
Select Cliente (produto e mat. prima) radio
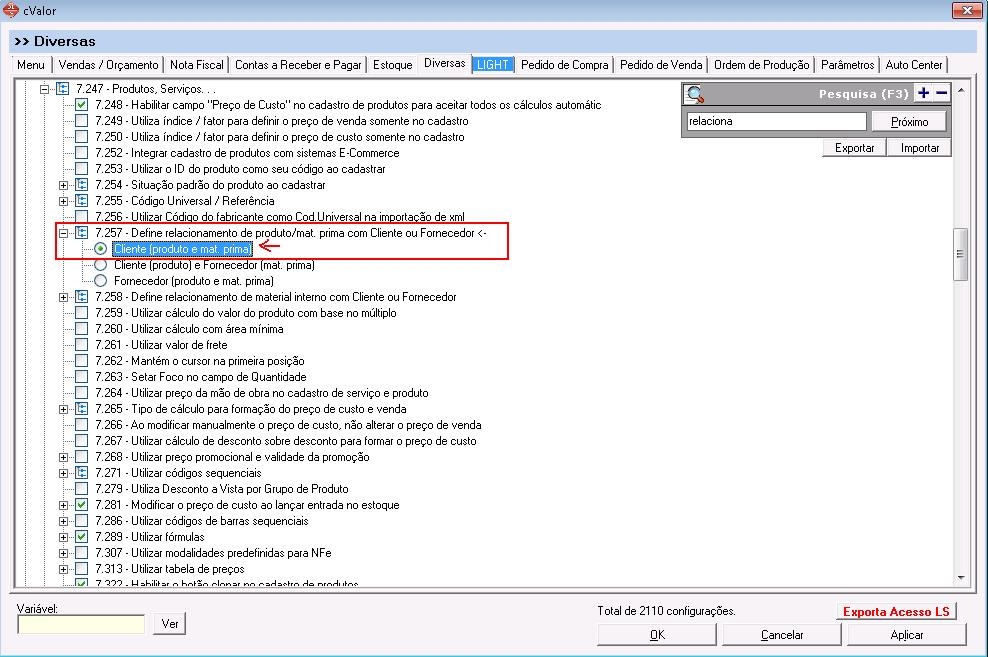click(x=101, y=249)
